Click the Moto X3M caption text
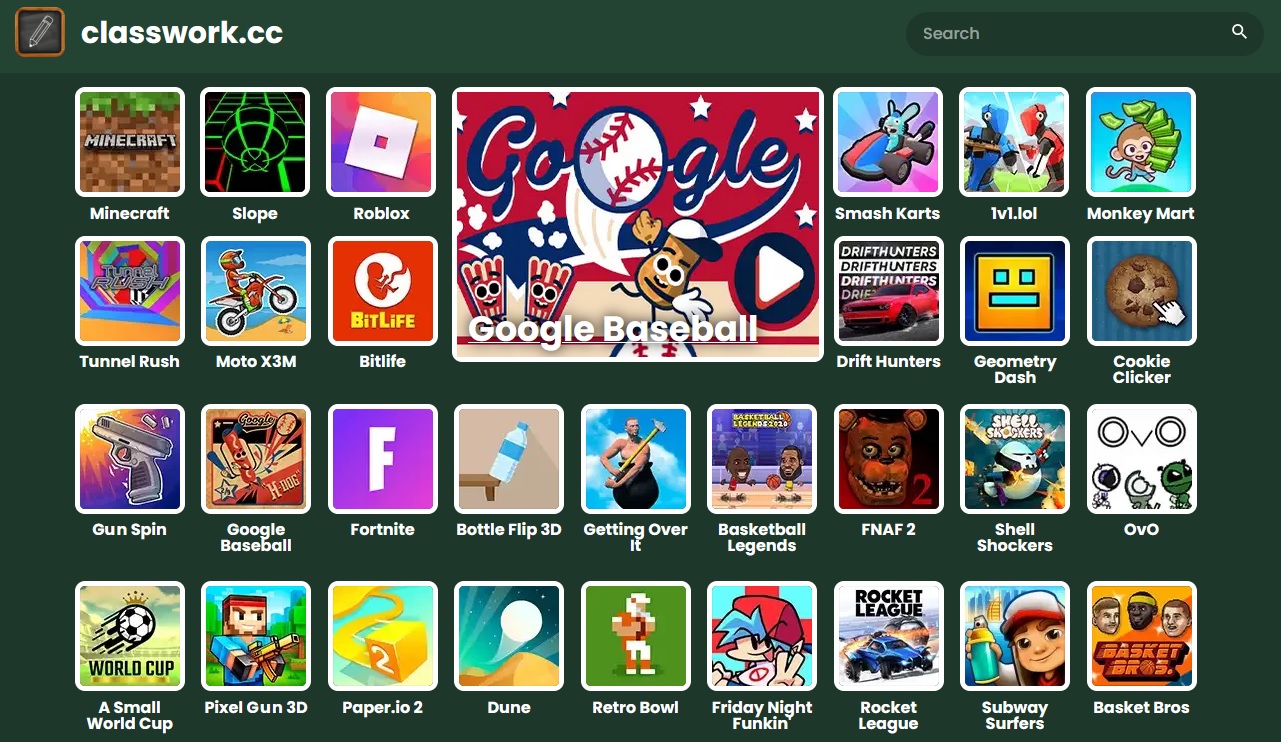 click(x=256, y=361)
